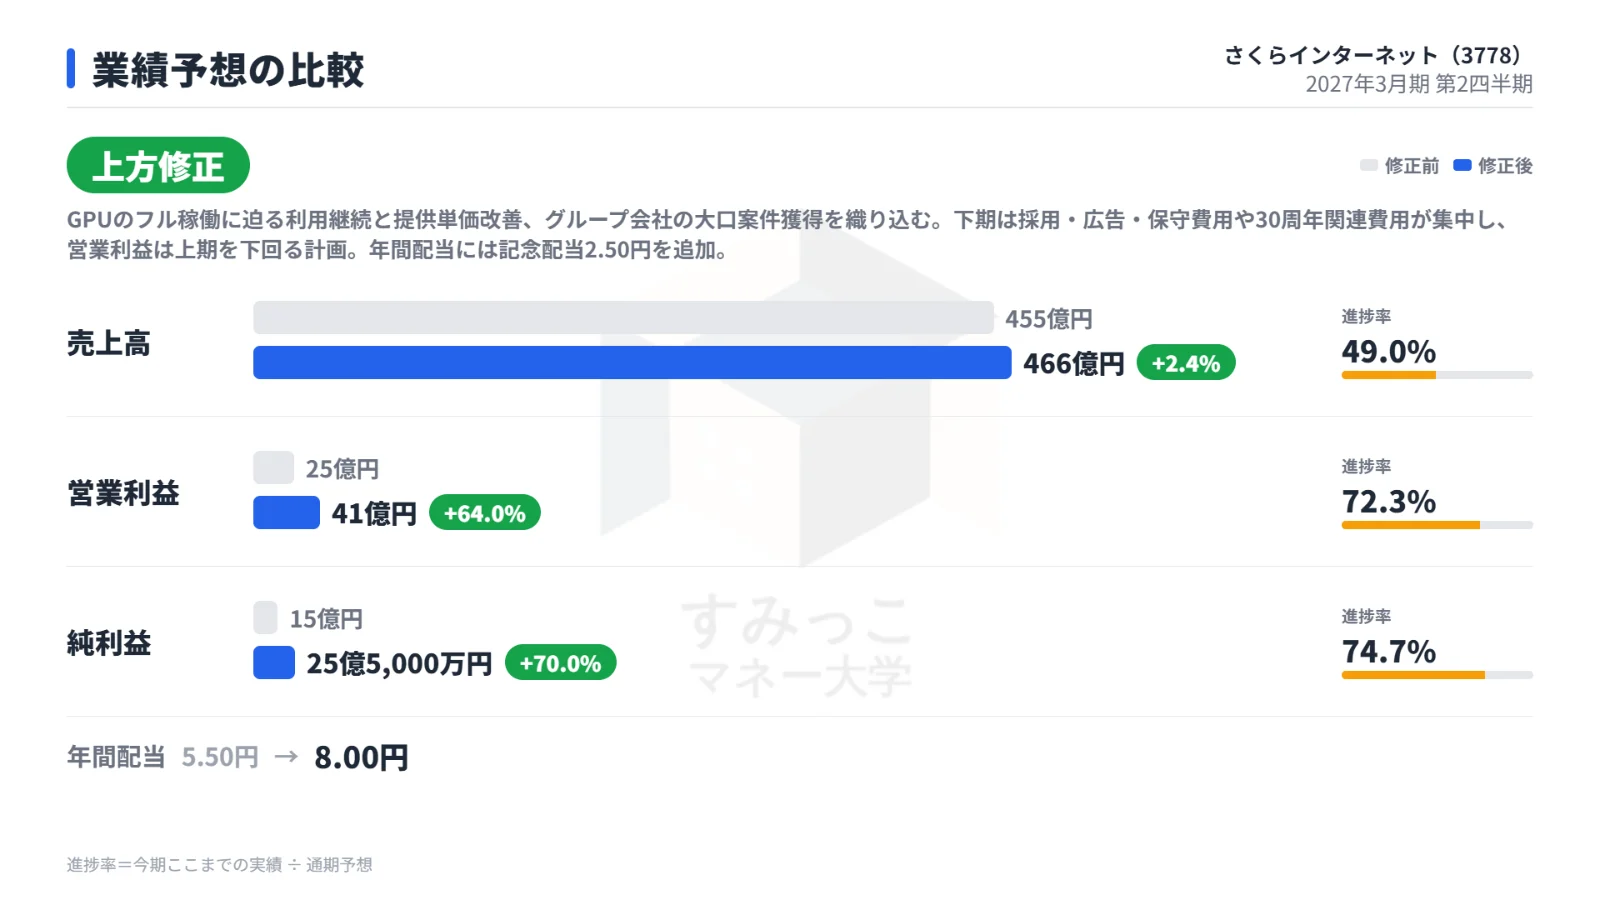Click the 8.00円 revised dividend value

(x=361, y=757)
